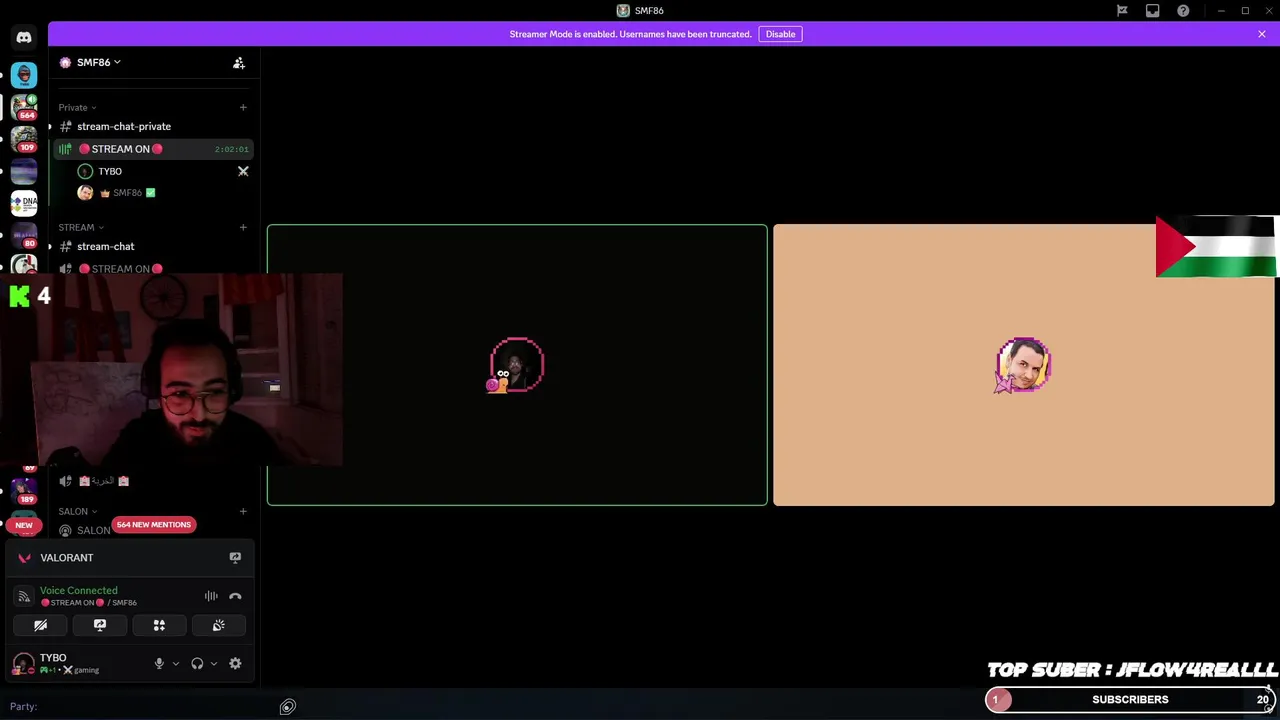The width and height of the screenshot is (1280, 720).
Task: Open the server with 189 unread badge
Action: (24, 490)
